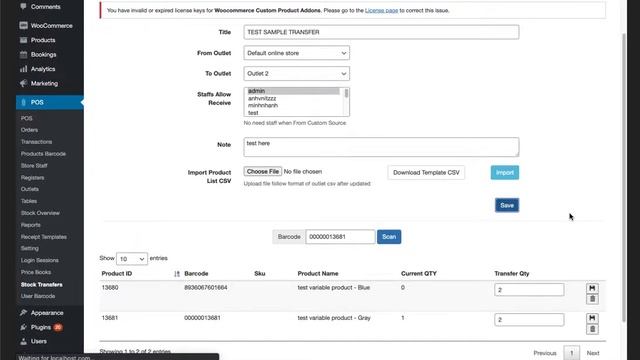Open the Reports submenu item
640x360 pixels.
[x=31, y=225]
